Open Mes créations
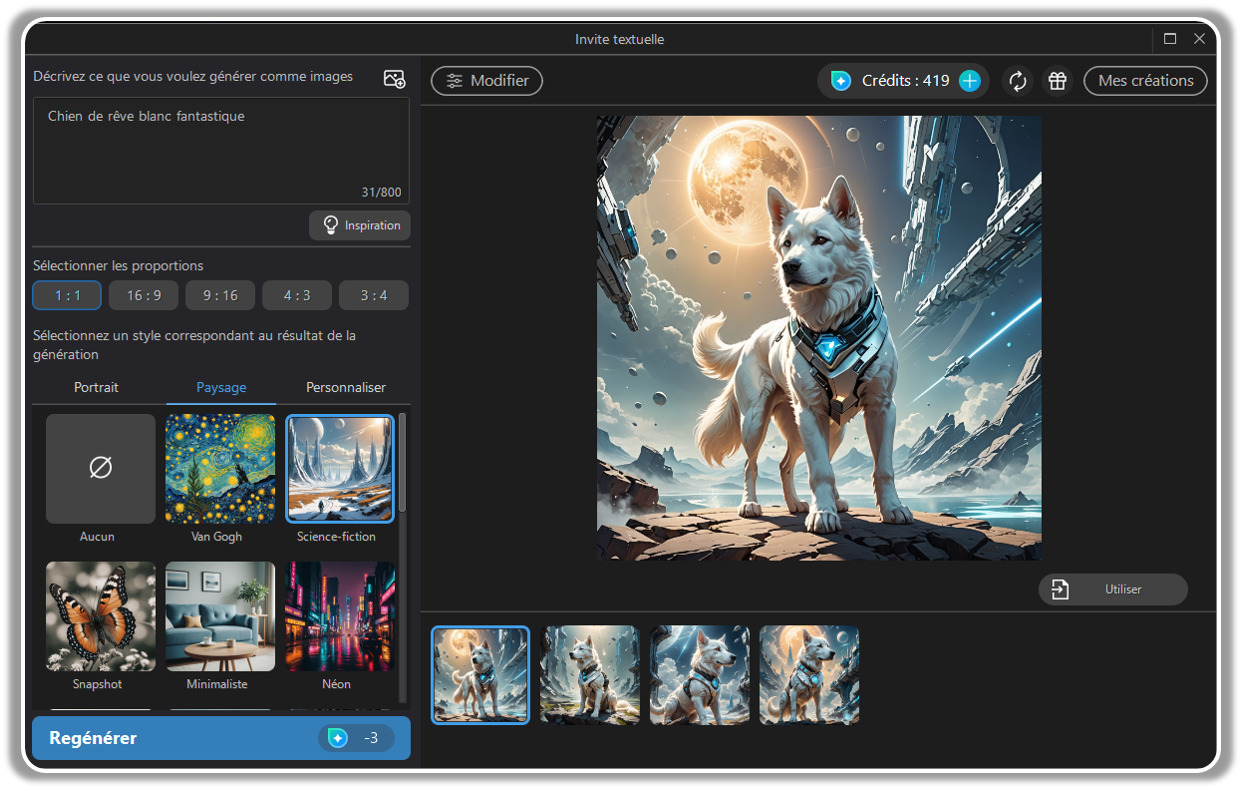The image size is (1242, 790). pyautogui.click(x=1146, y=81)
